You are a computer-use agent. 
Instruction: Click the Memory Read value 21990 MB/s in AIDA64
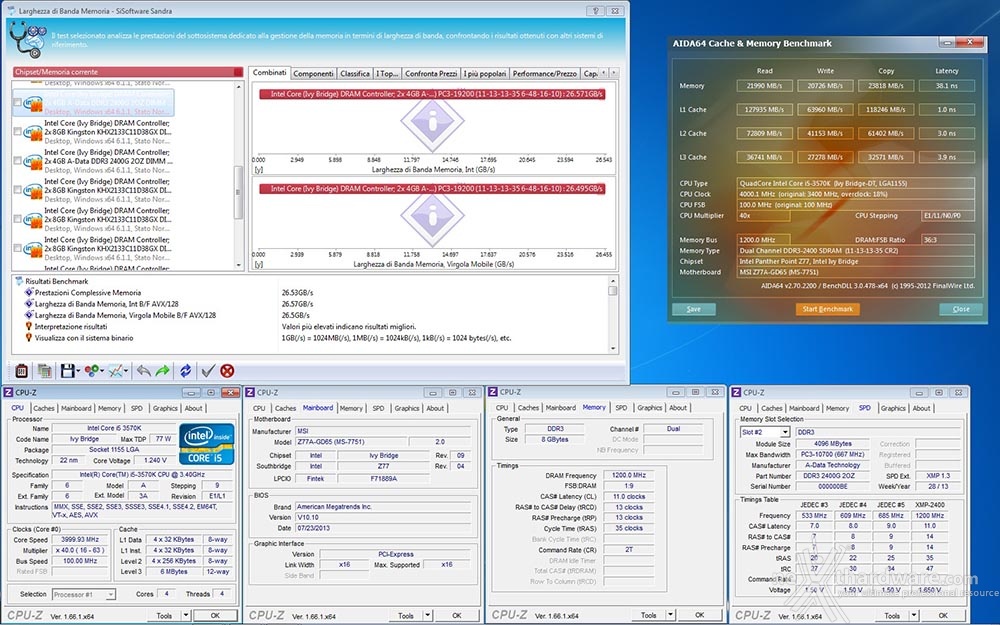coord(765,85)
